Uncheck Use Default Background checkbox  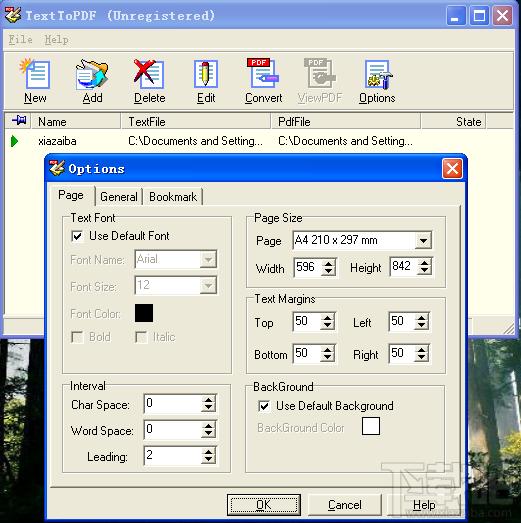(264, 406)
